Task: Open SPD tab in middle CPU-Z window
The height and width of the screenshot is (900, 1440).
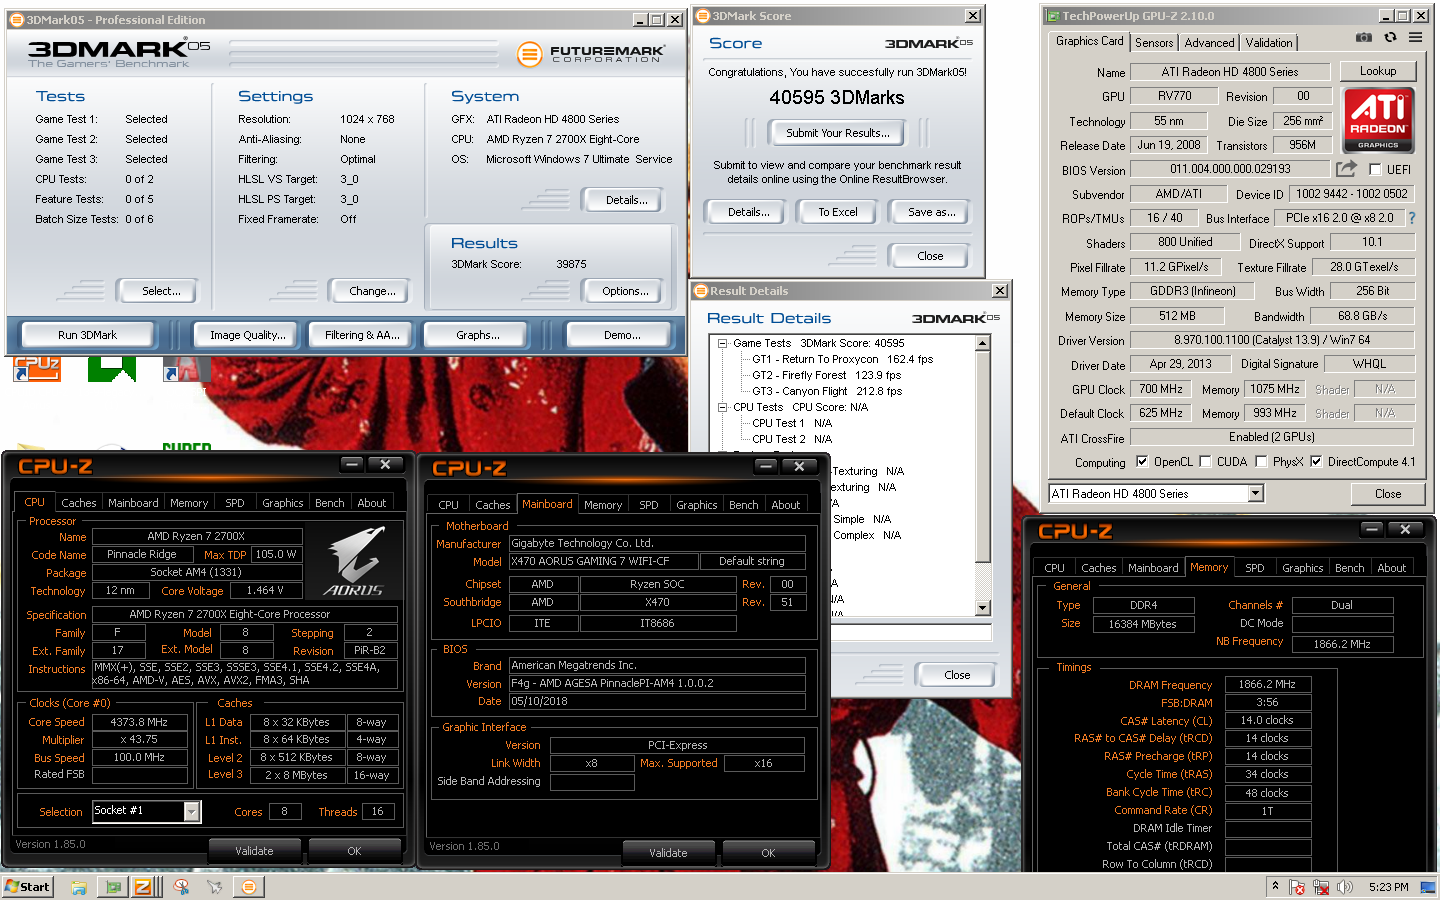Action: [x=649, y=505]
